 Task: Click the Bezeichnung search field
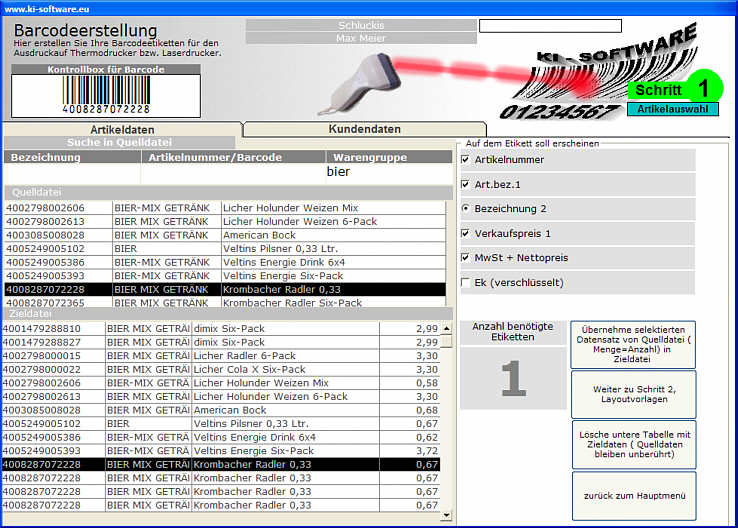coord(72,174)
